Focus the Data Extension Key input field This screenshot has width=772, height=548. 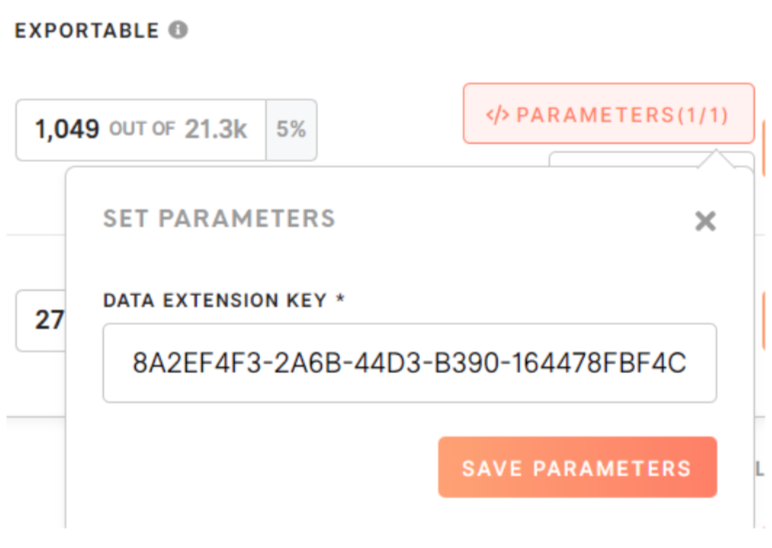409,363
